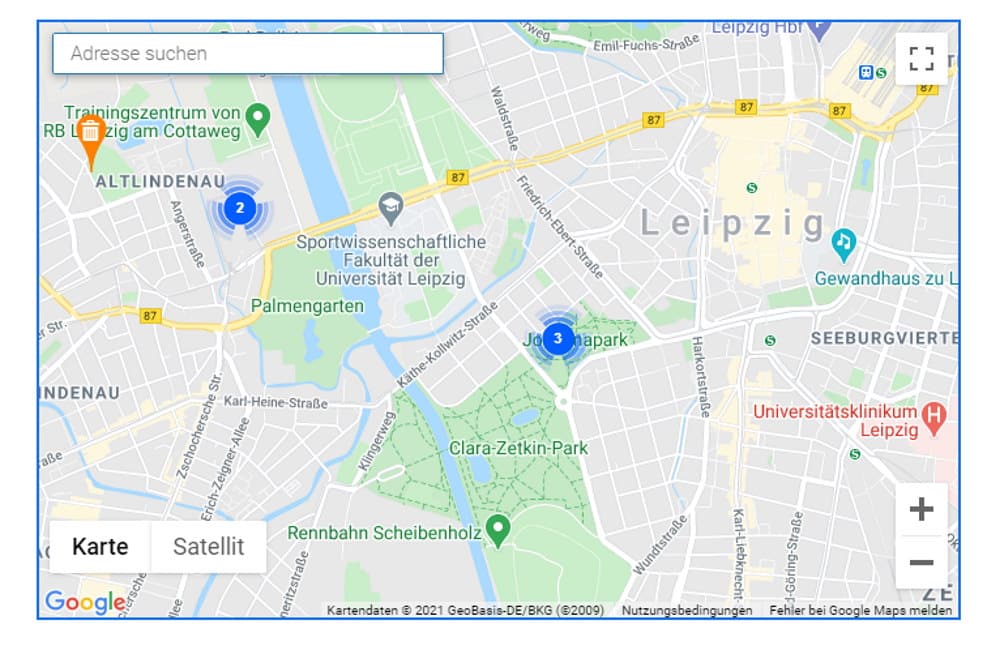The image size is (1000, 665).
Task: Click the orange trash bin map pin
Action: pos(90,135)
